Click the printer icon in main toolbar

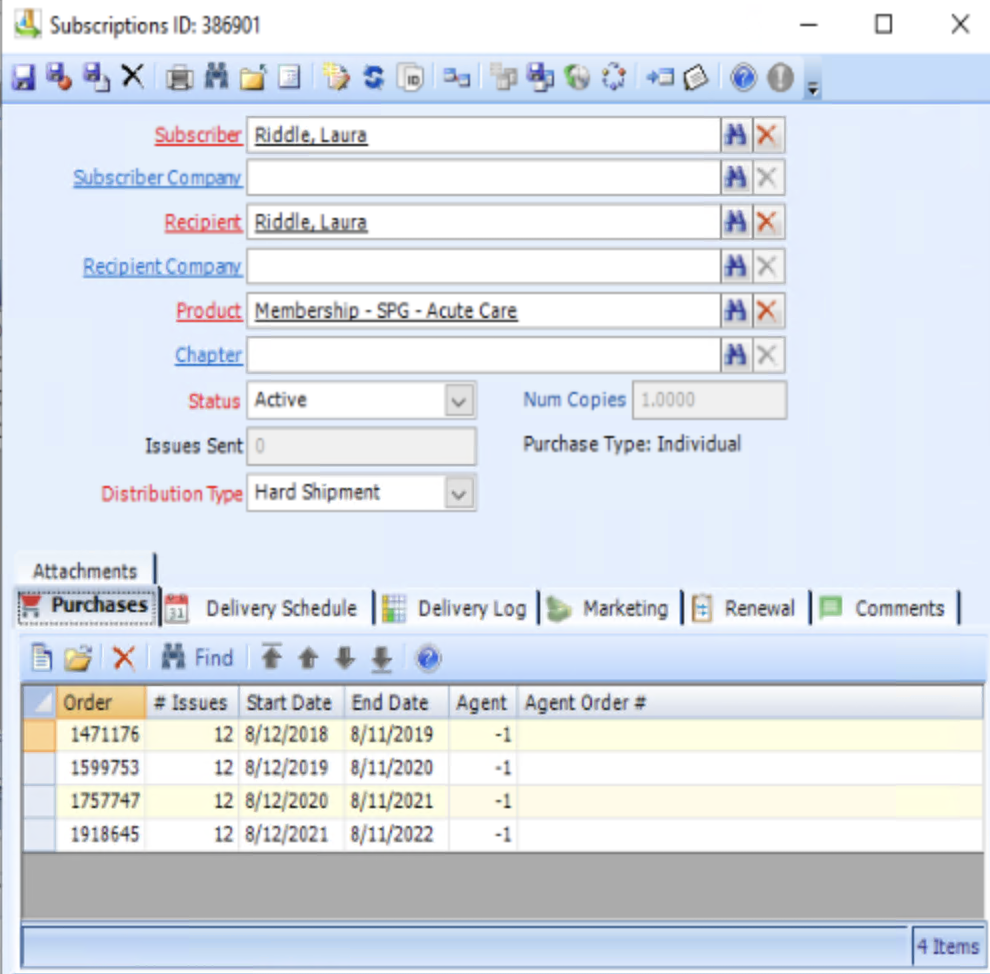(x=180, y=77)
